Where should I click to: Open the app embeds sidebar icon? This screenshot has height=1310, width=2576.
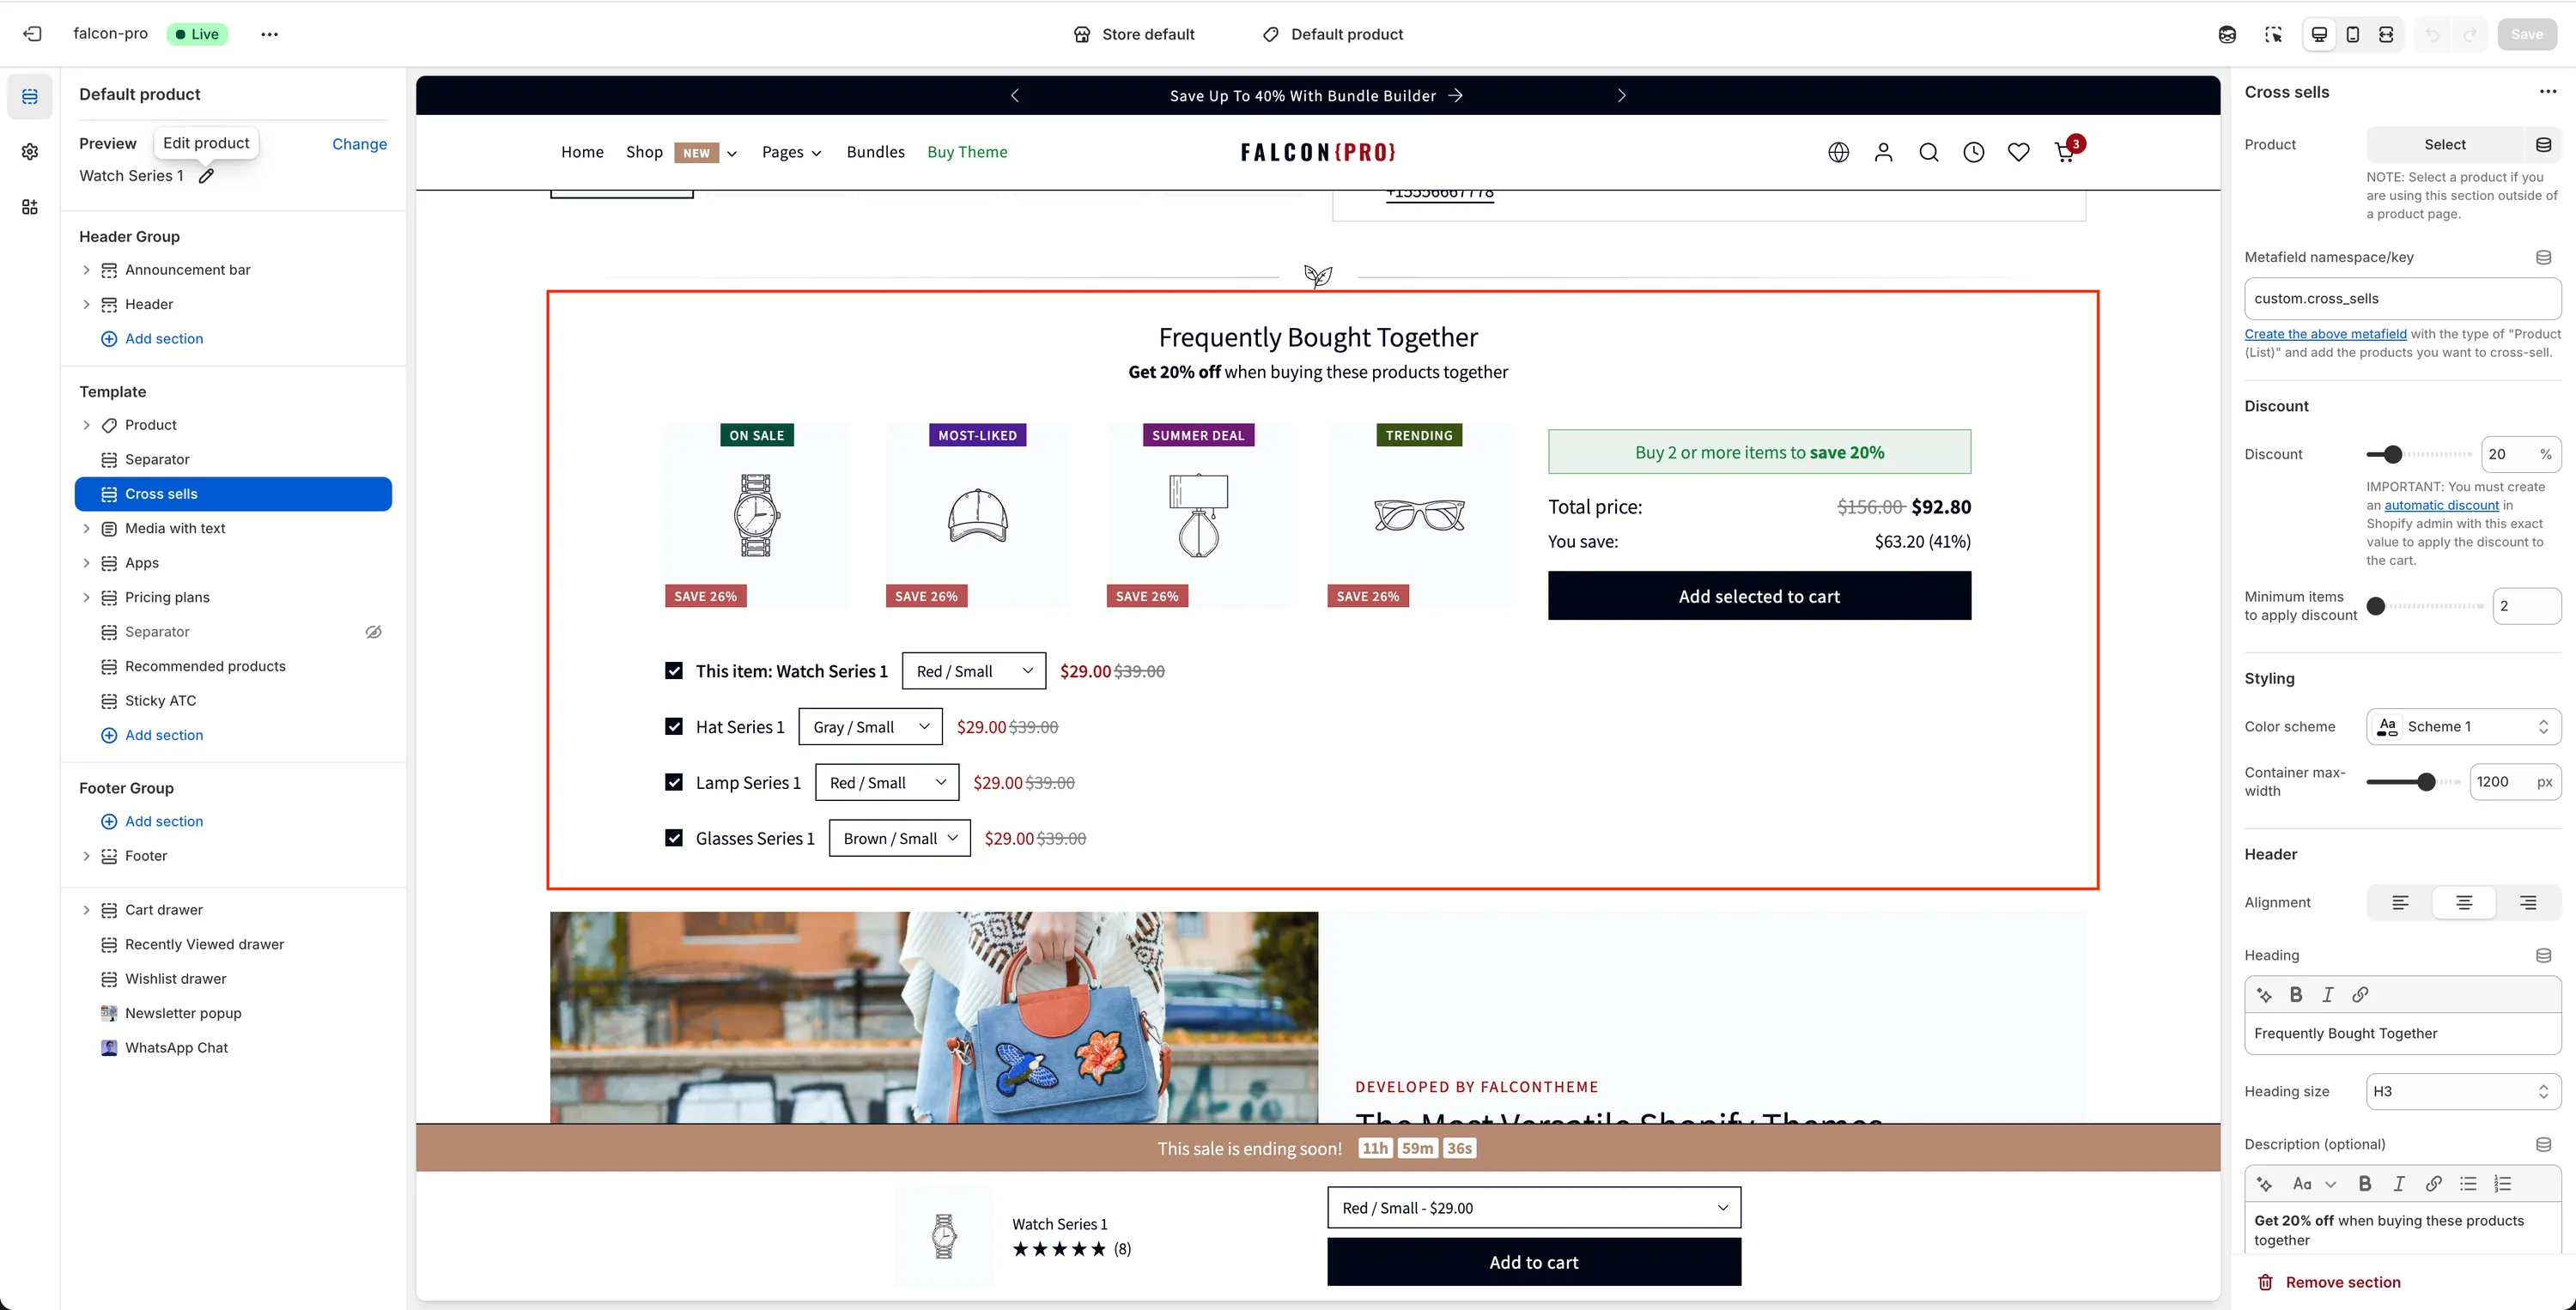30,207
